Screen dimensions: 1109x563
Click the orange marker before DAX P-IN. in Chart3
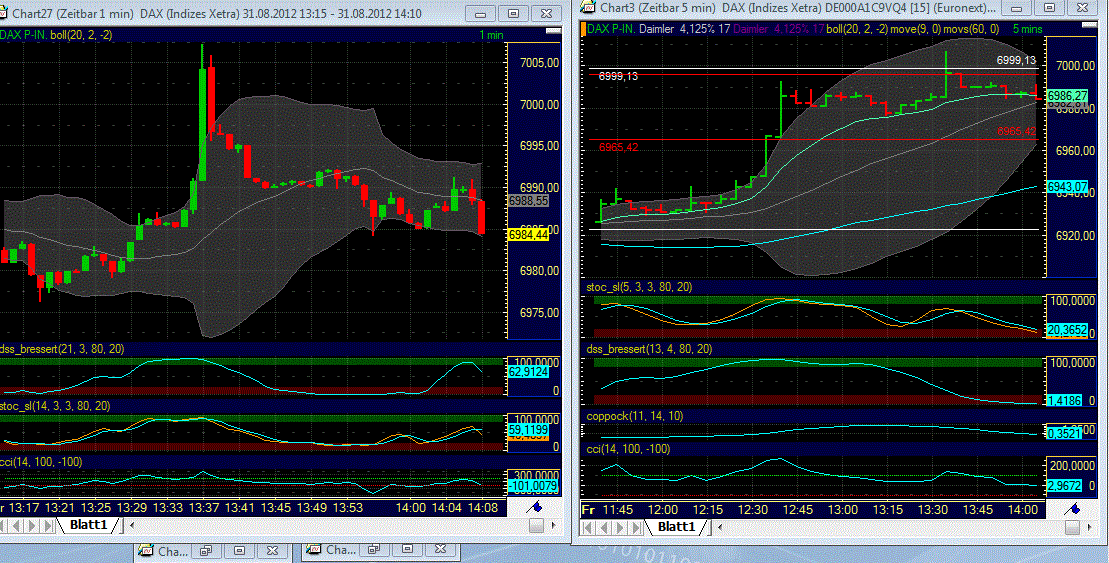tap(583, 29)
